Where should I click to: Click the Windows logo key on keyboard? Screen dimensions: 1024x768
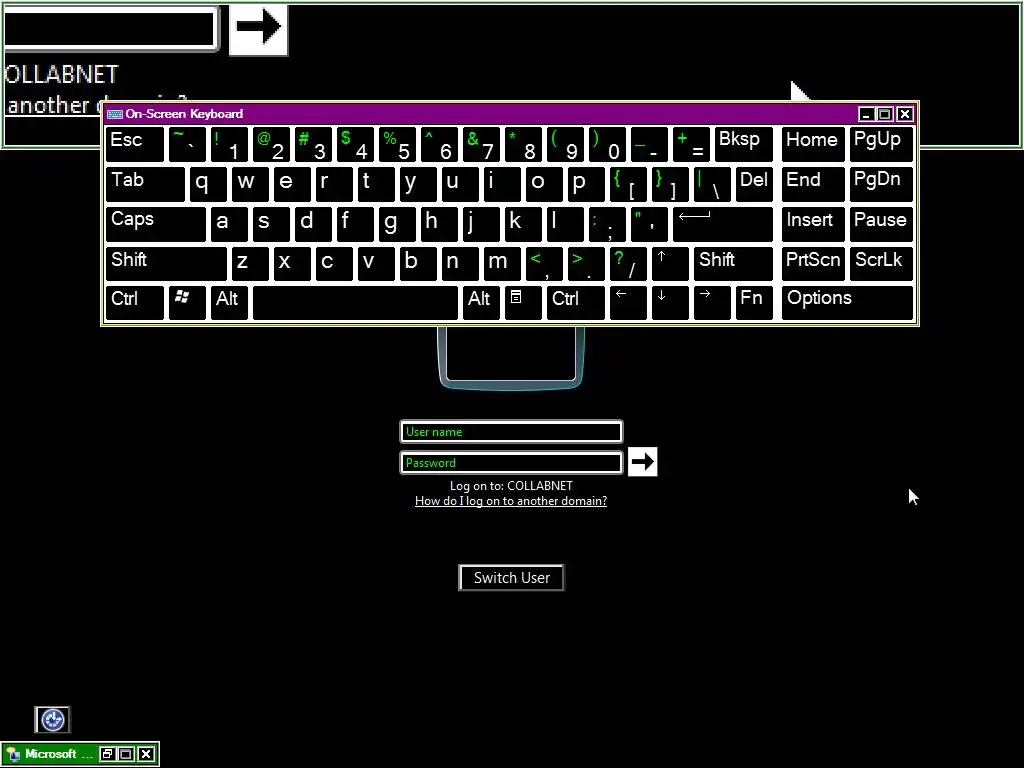[x=187, y=303]
